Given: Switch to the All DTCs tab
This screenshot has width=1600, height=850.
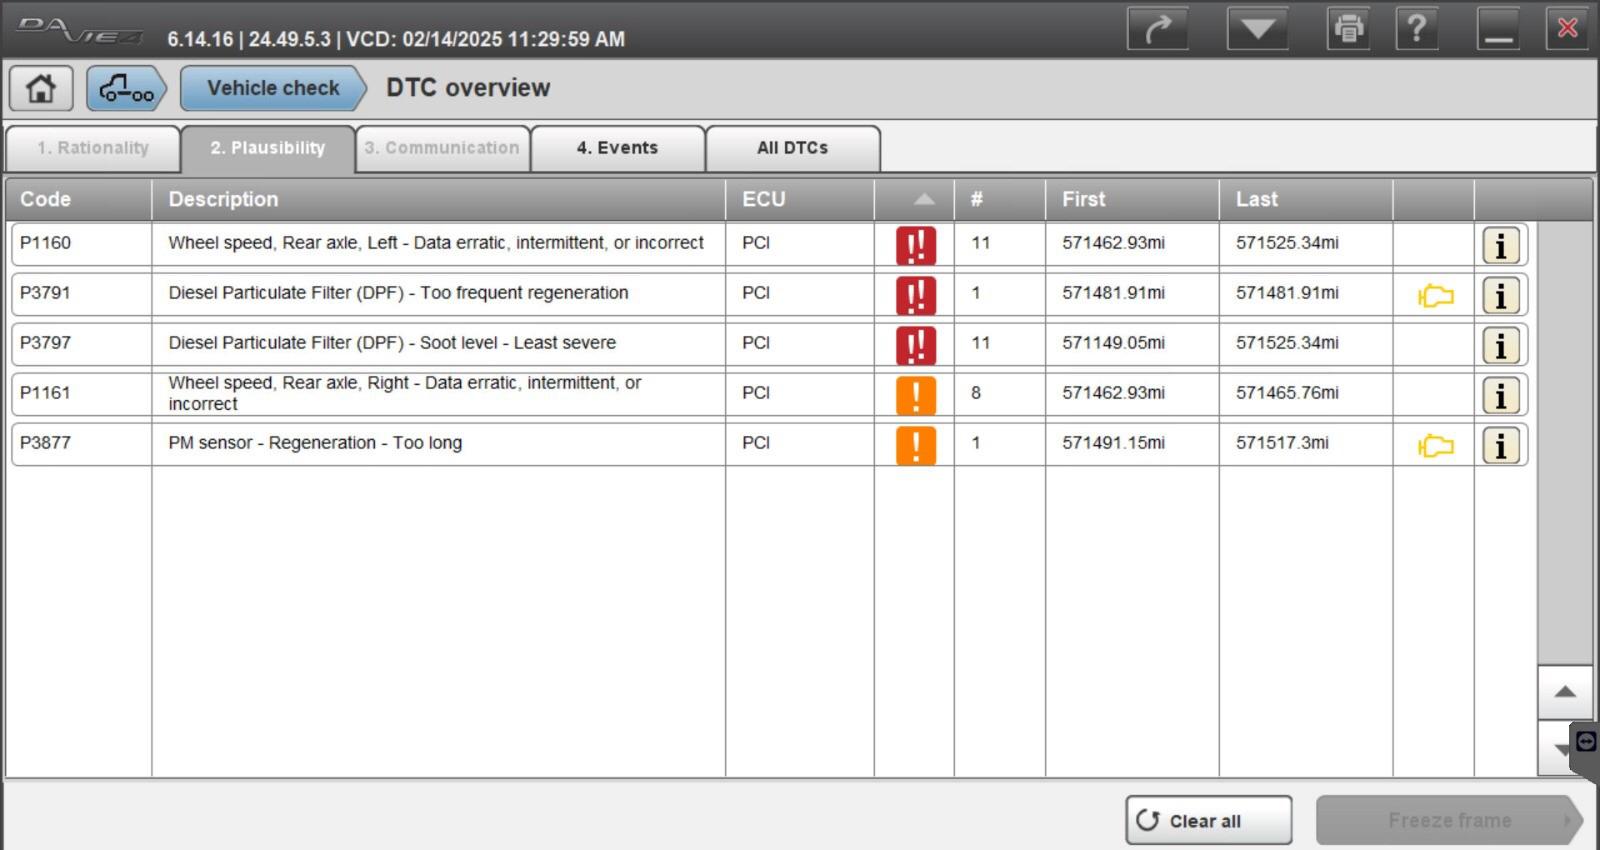Looking at the screenshot, I should [793, 148].
